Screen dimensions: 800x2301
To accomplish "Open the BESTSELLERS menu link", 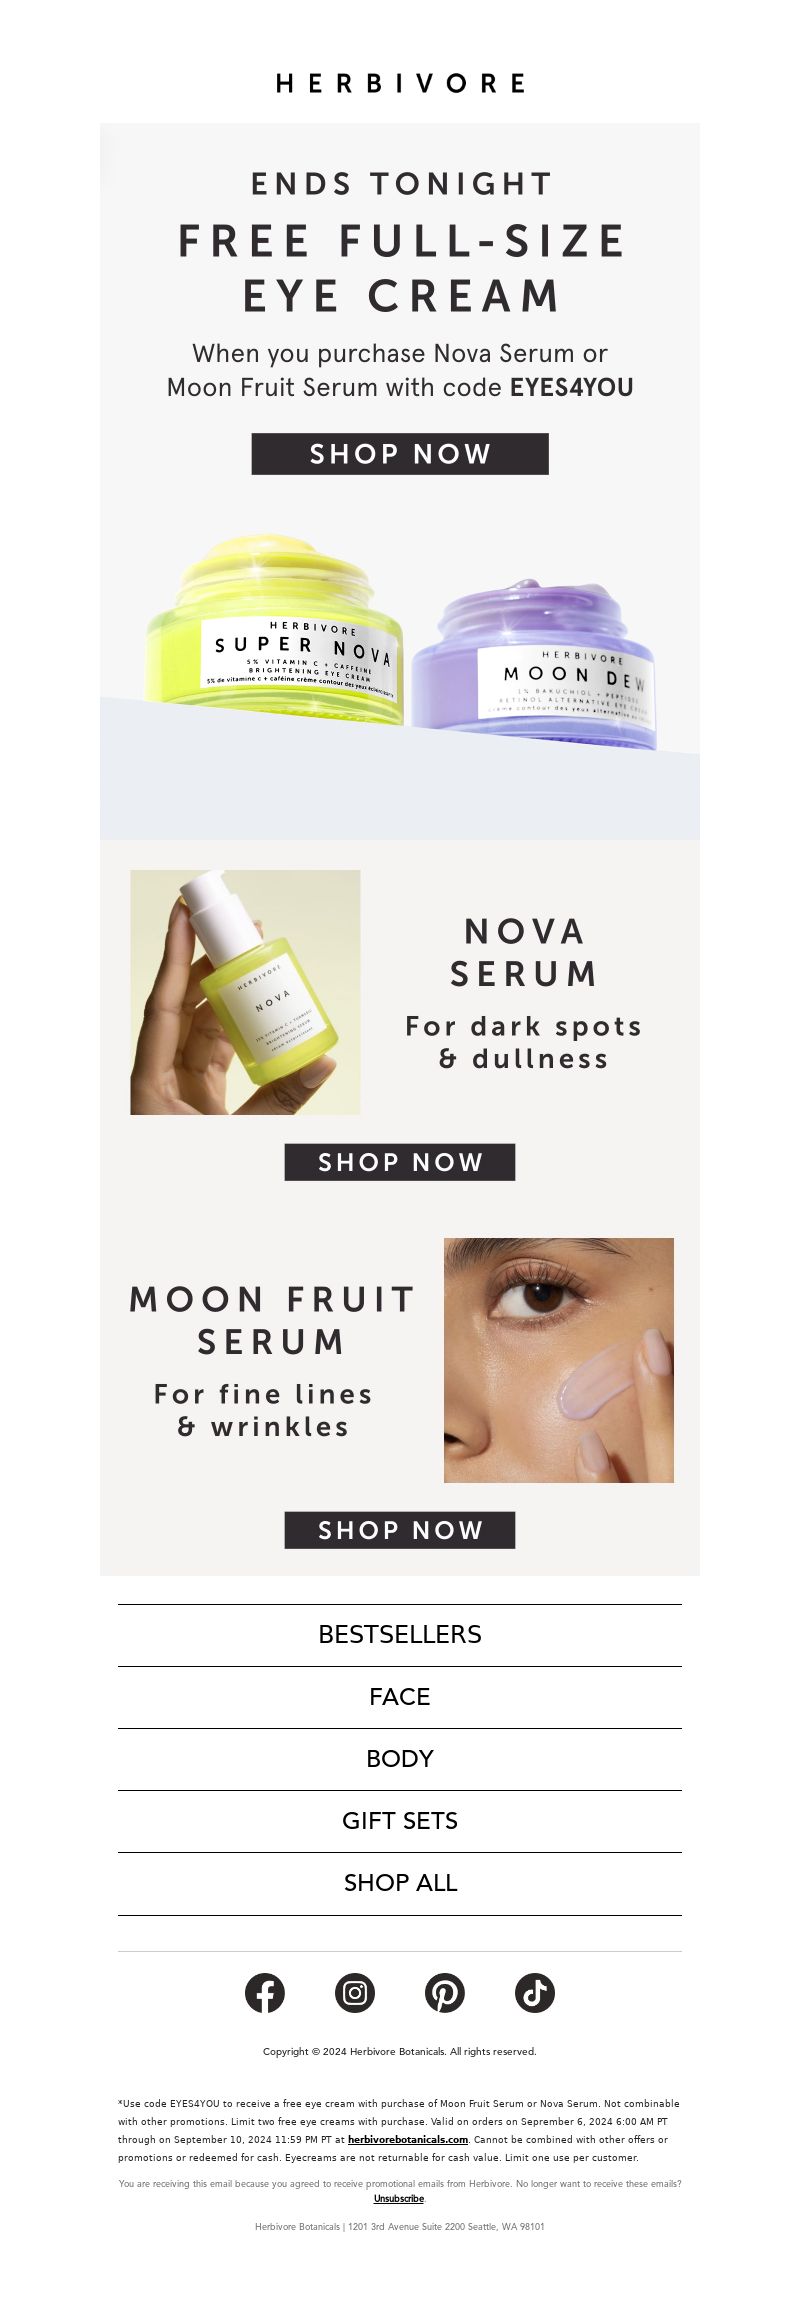I will pos(400,1634).
